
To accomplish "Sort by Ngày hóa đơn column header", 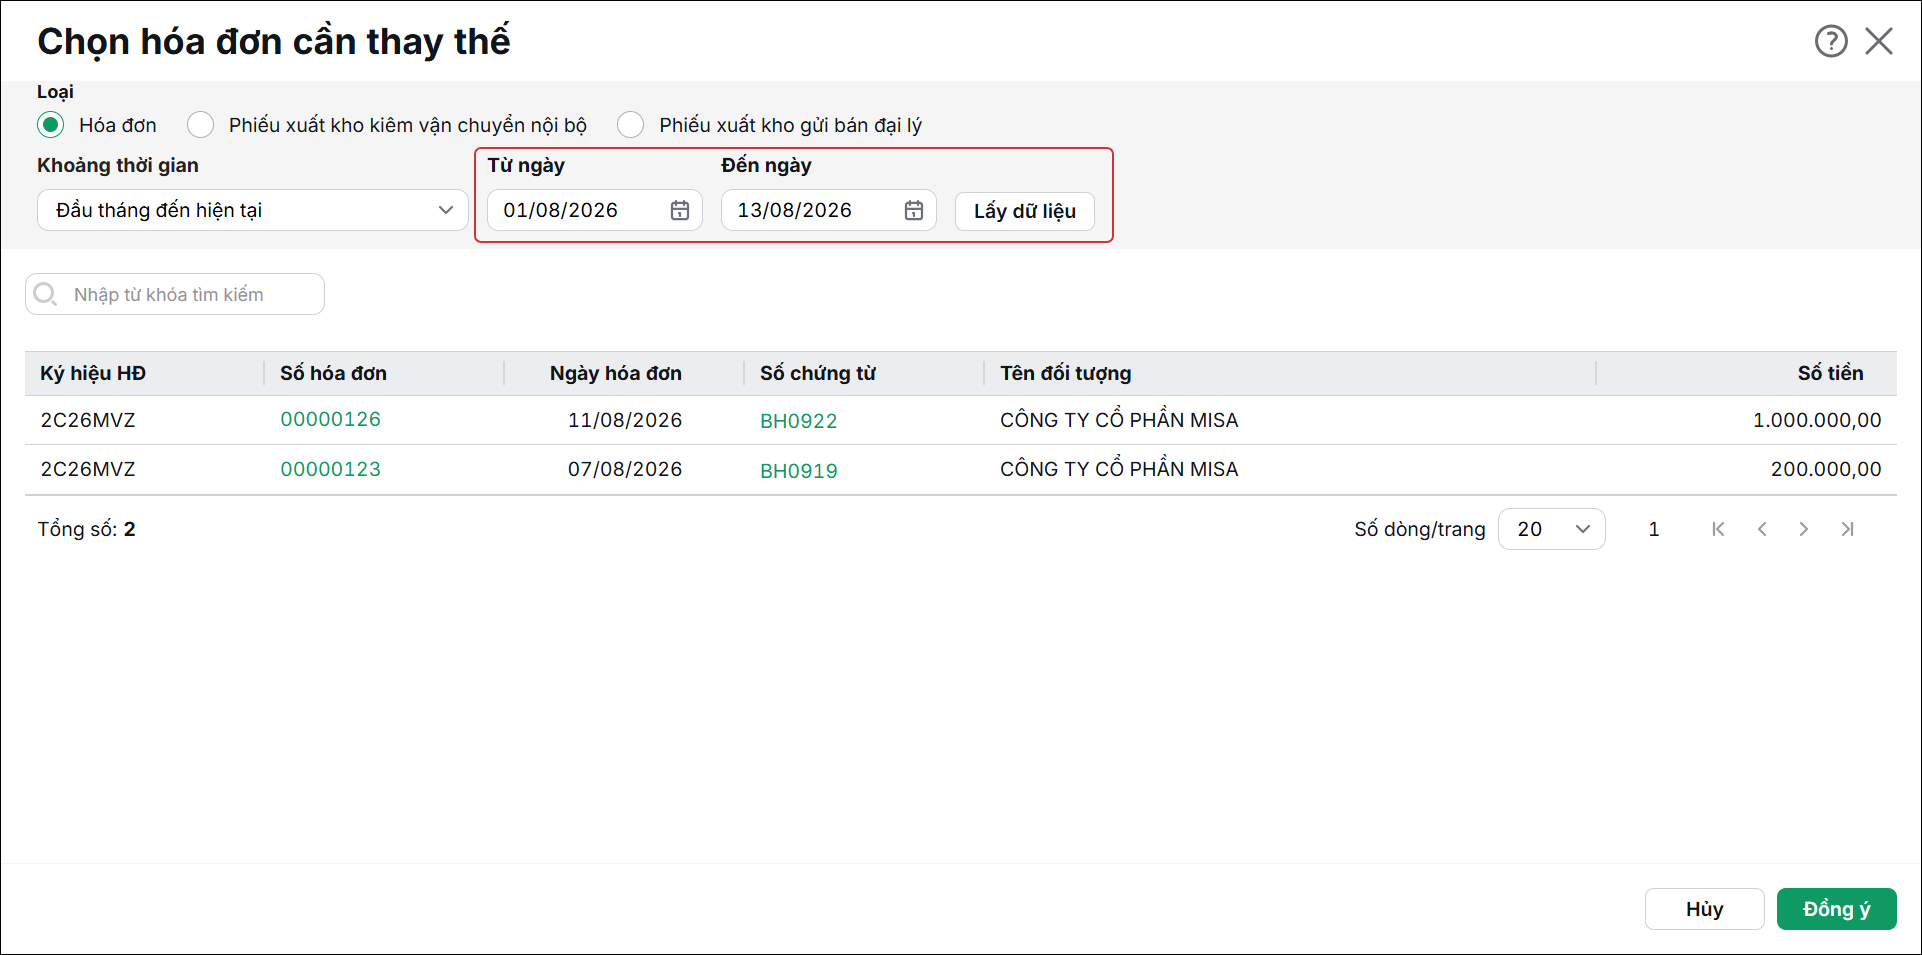I will click(616, 373).
